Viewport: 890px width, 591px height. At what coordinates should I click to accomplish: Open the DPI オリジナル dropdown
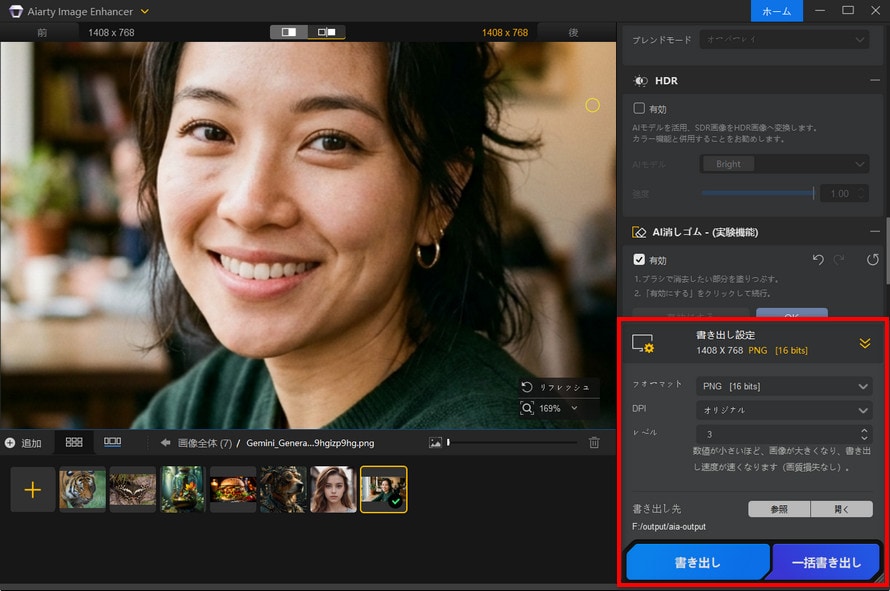783,409
